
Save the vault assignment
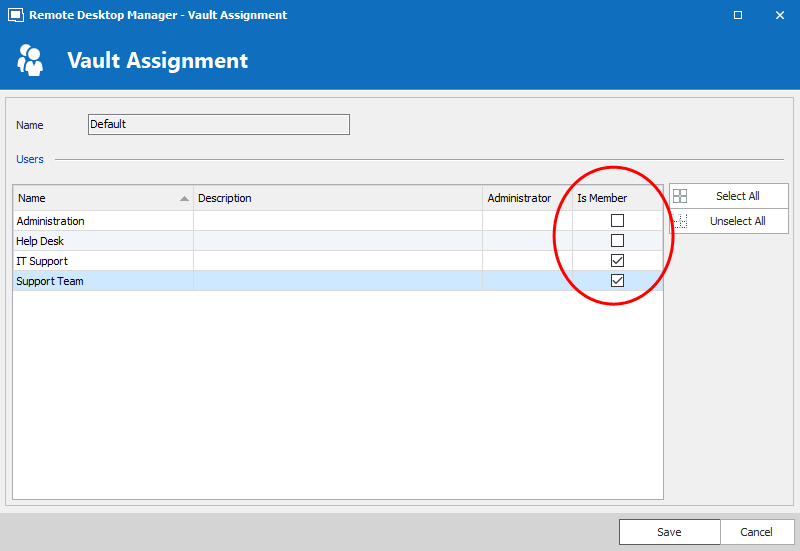pyautogui.click(x=669, y=532)
